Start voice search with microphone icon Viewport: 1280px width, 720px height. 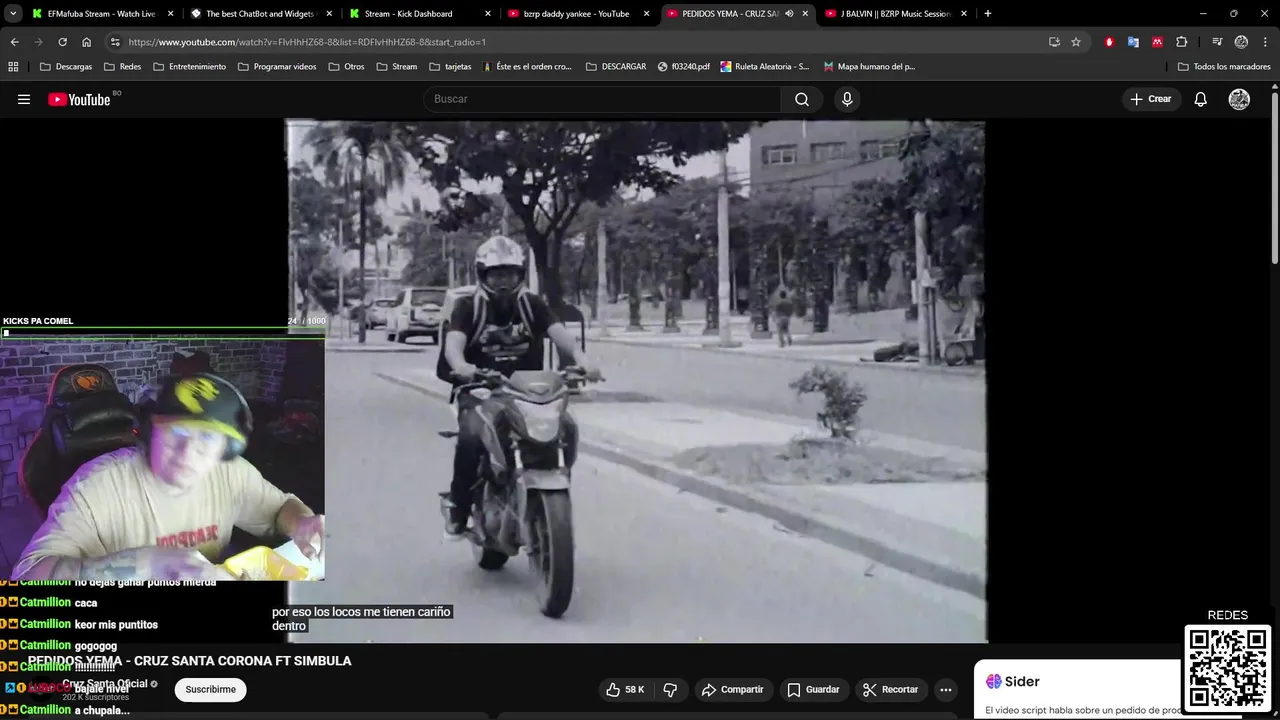click(847, 99)
